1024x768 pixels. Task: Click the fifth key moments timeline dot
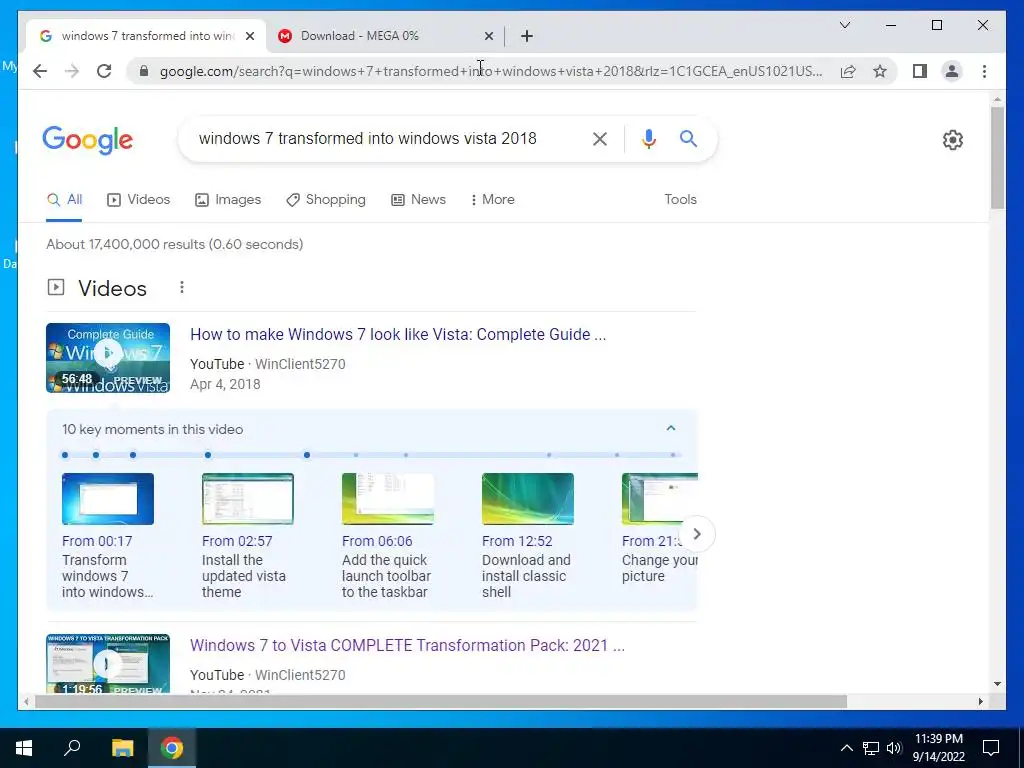click(307, 455)
